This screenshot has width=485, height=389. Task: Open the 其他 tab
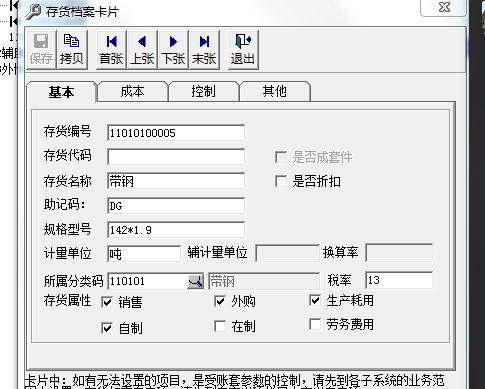[275, 92]
